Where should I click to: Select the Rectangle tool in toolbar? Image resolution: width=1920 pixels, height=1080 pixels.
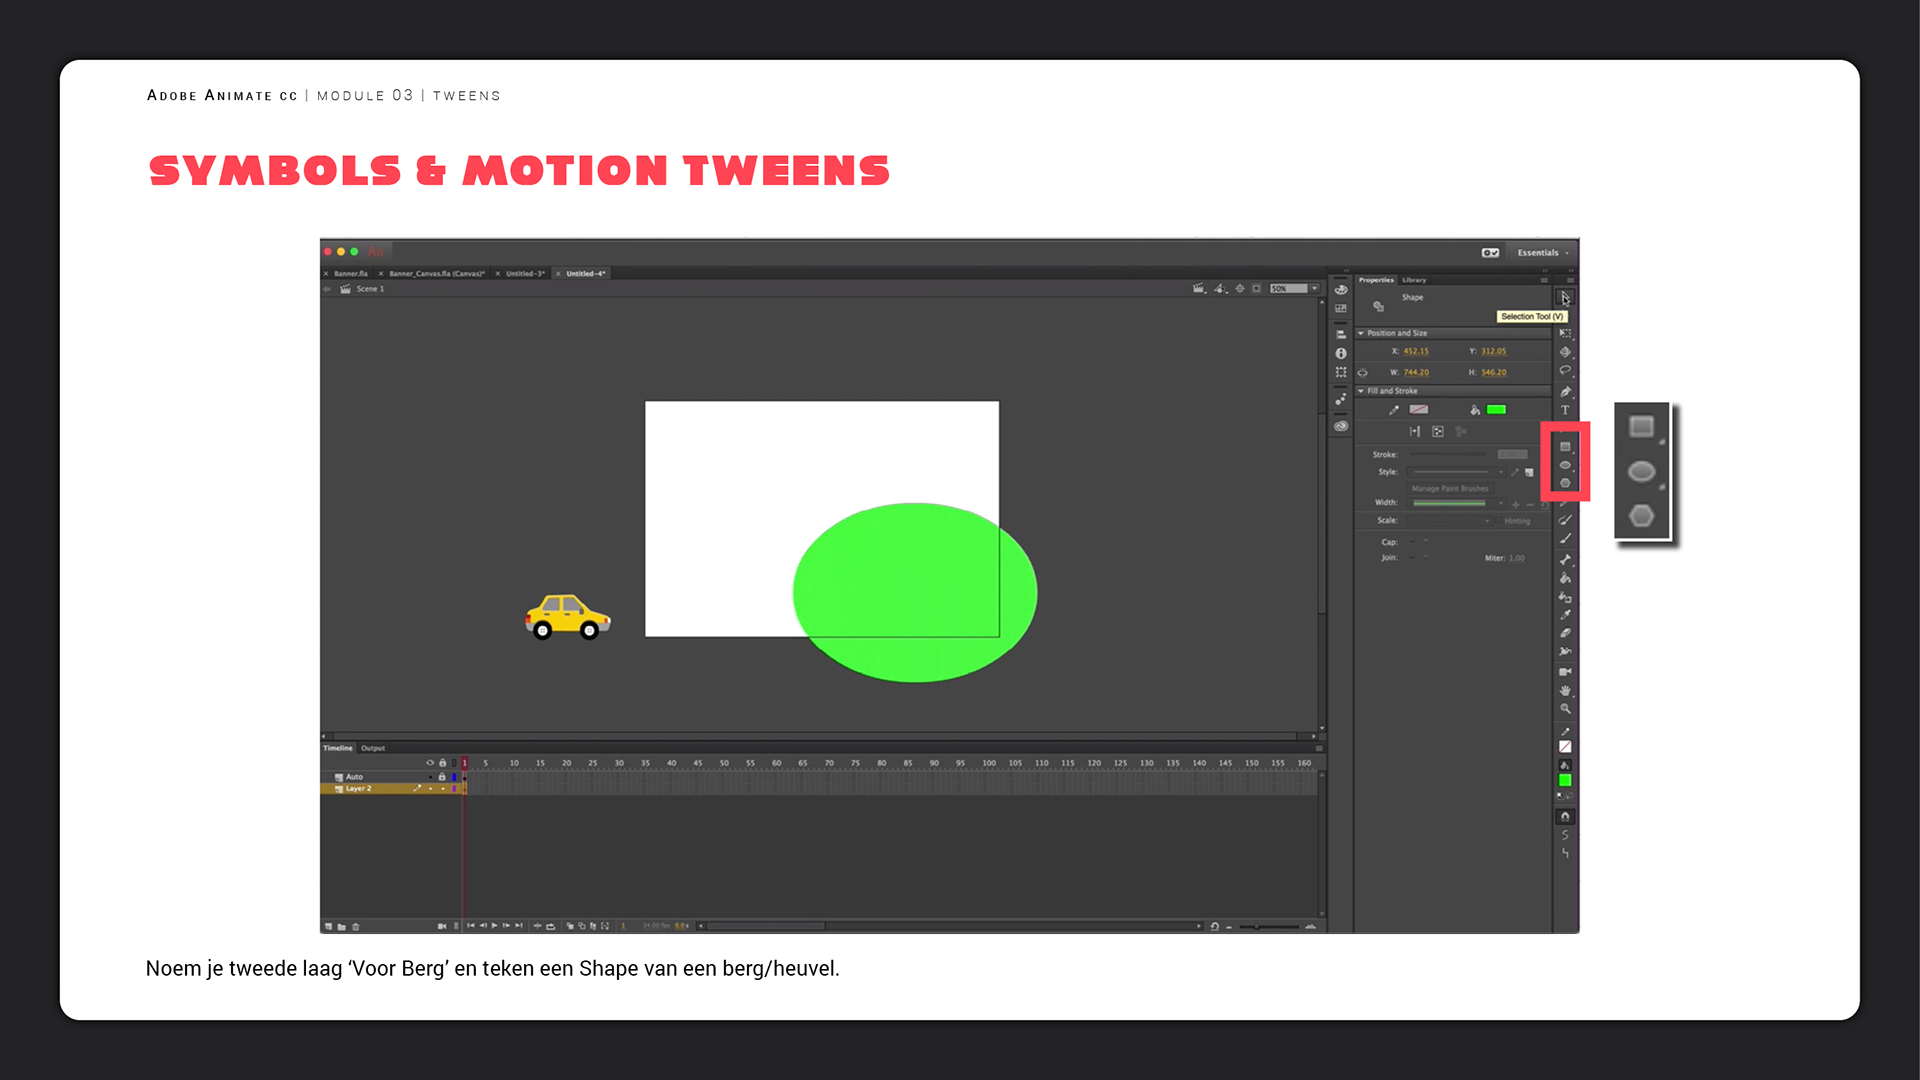coord(1565,447)
